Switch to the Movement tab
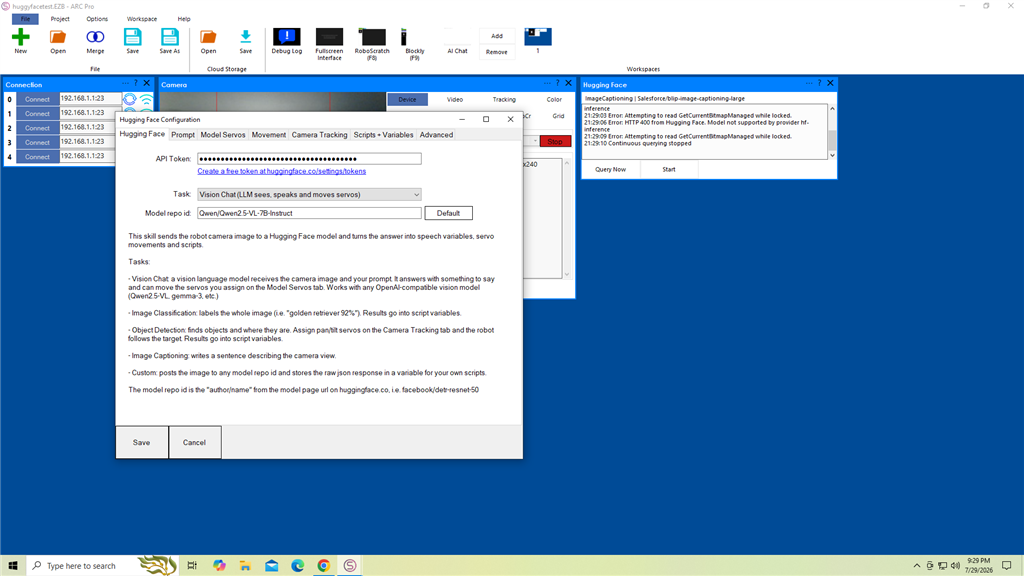This screenshot has width=1024, height=576. [x=268, y=135]
